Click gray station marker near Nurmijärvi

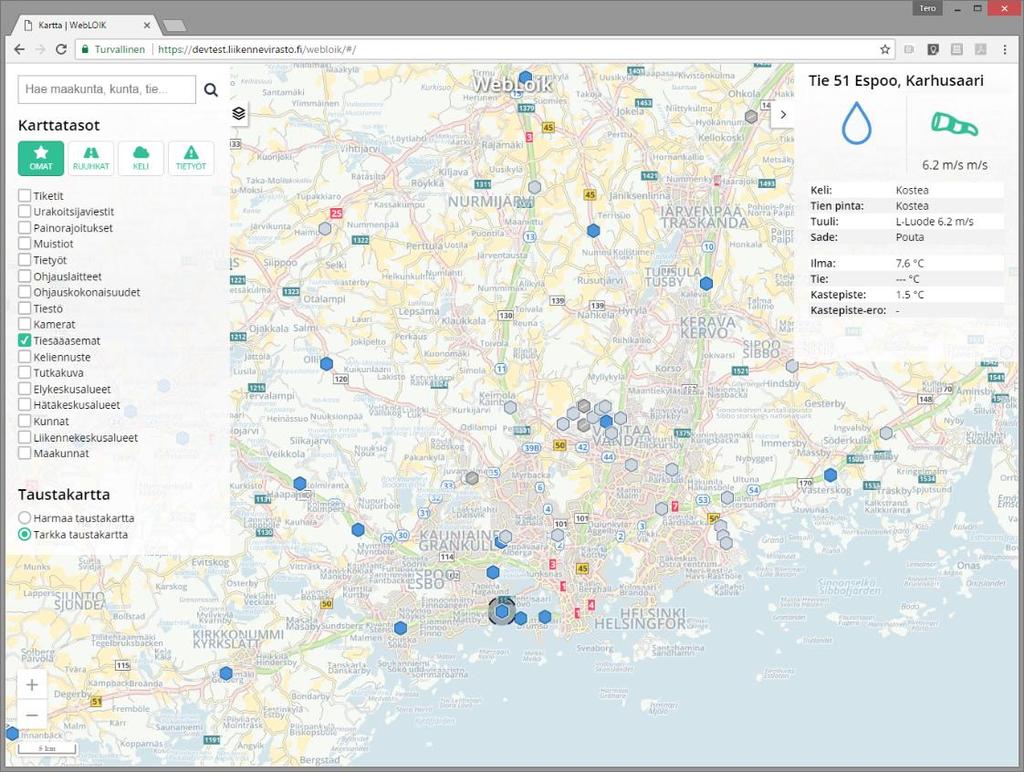coord(534,187)
